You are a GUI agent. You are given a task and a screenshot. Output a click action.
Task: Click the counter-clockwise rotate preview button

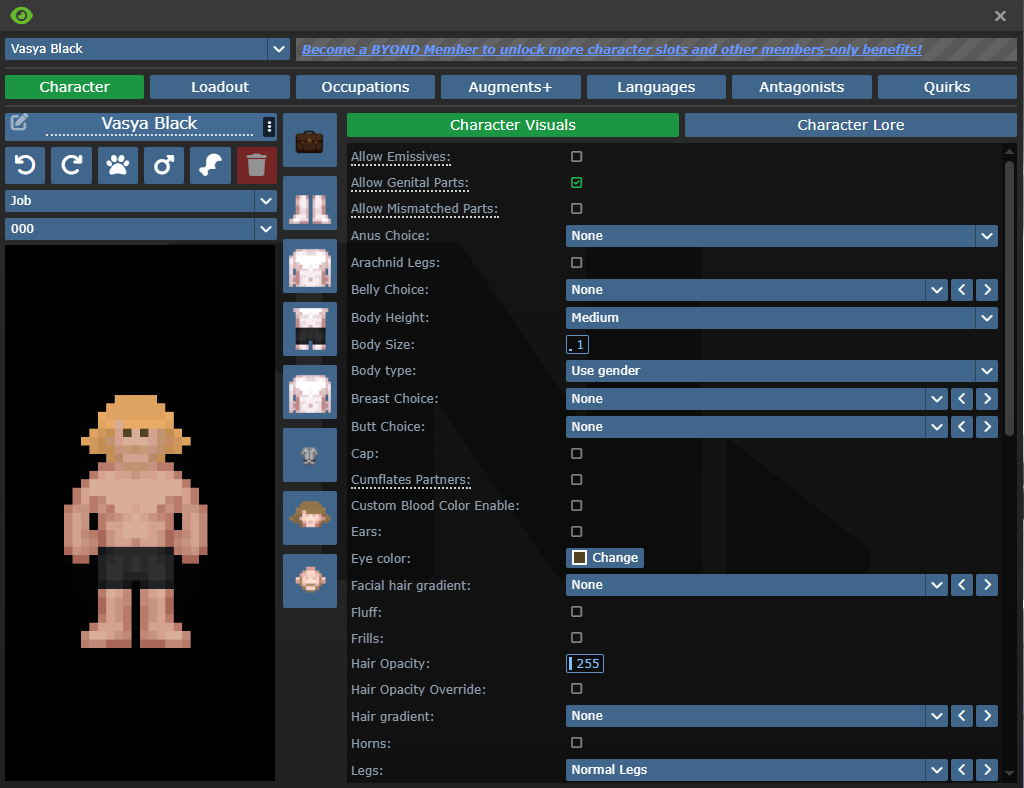tap(25, 165)
